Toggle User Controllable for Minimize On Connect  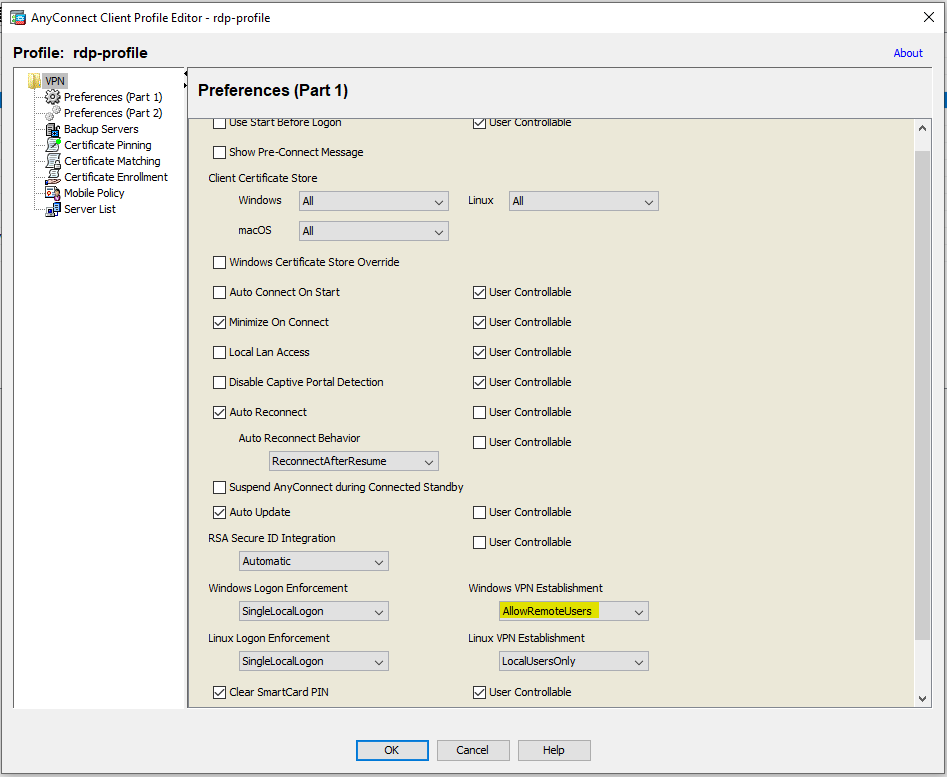tap(480, 322)
